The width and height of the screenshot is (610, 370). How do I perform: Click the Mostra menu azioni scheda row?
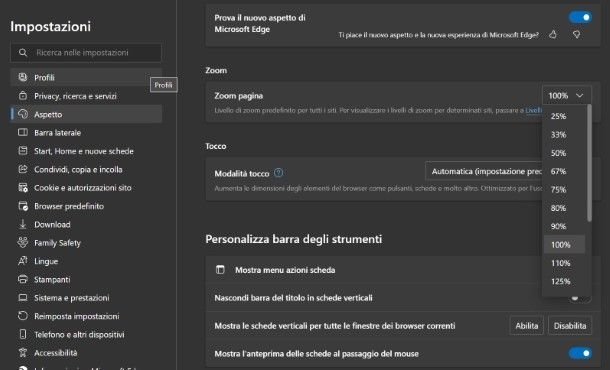[x=373, y=270]
